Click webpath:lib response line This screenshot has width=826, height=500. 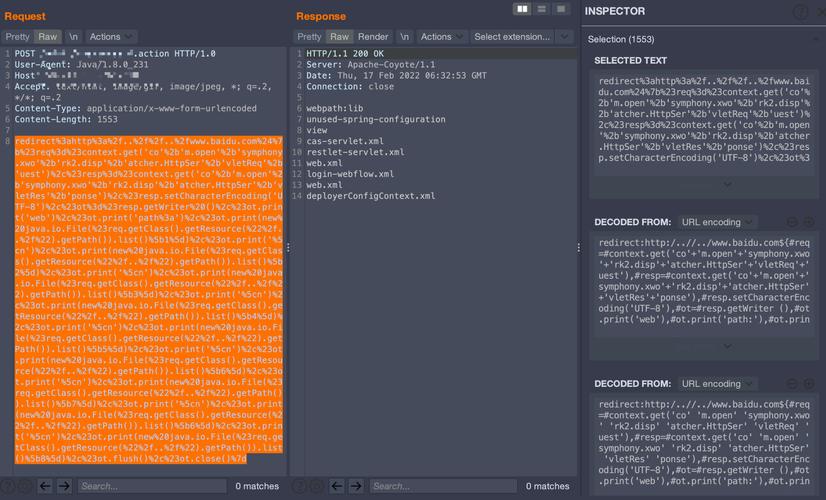coord(335,109)
